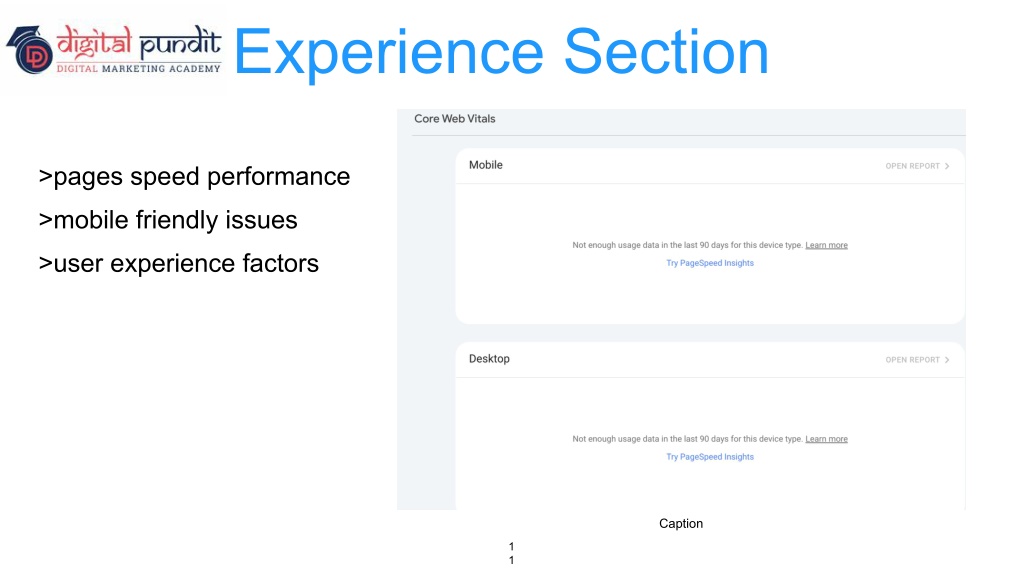This screenshot has width=1024, height=576.
Task: Click the Mobile not enough usage data message
Action: (x=687, y=245)
